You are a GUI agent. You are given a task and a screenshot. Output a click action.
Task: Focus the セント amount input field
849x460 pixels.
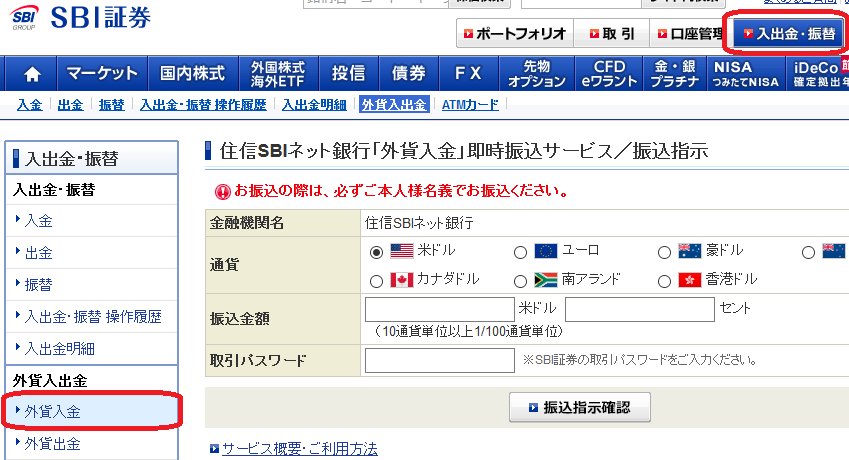point(640,310)
